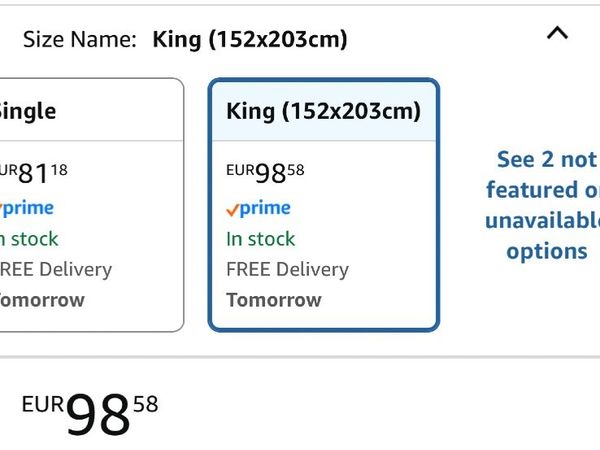600x450 pixels.
Task: Click 'In stock' text in King card
Action: coord(261,239)
